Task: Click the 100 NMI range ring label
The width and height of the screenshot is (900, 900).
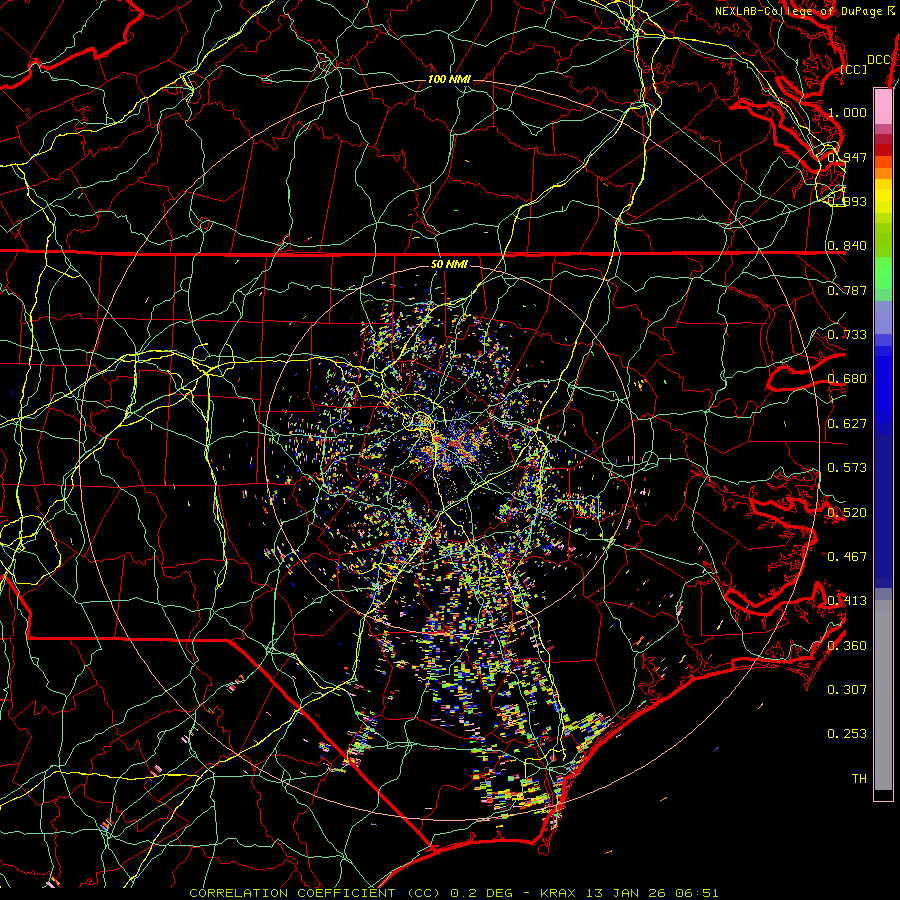Action: 449,79
